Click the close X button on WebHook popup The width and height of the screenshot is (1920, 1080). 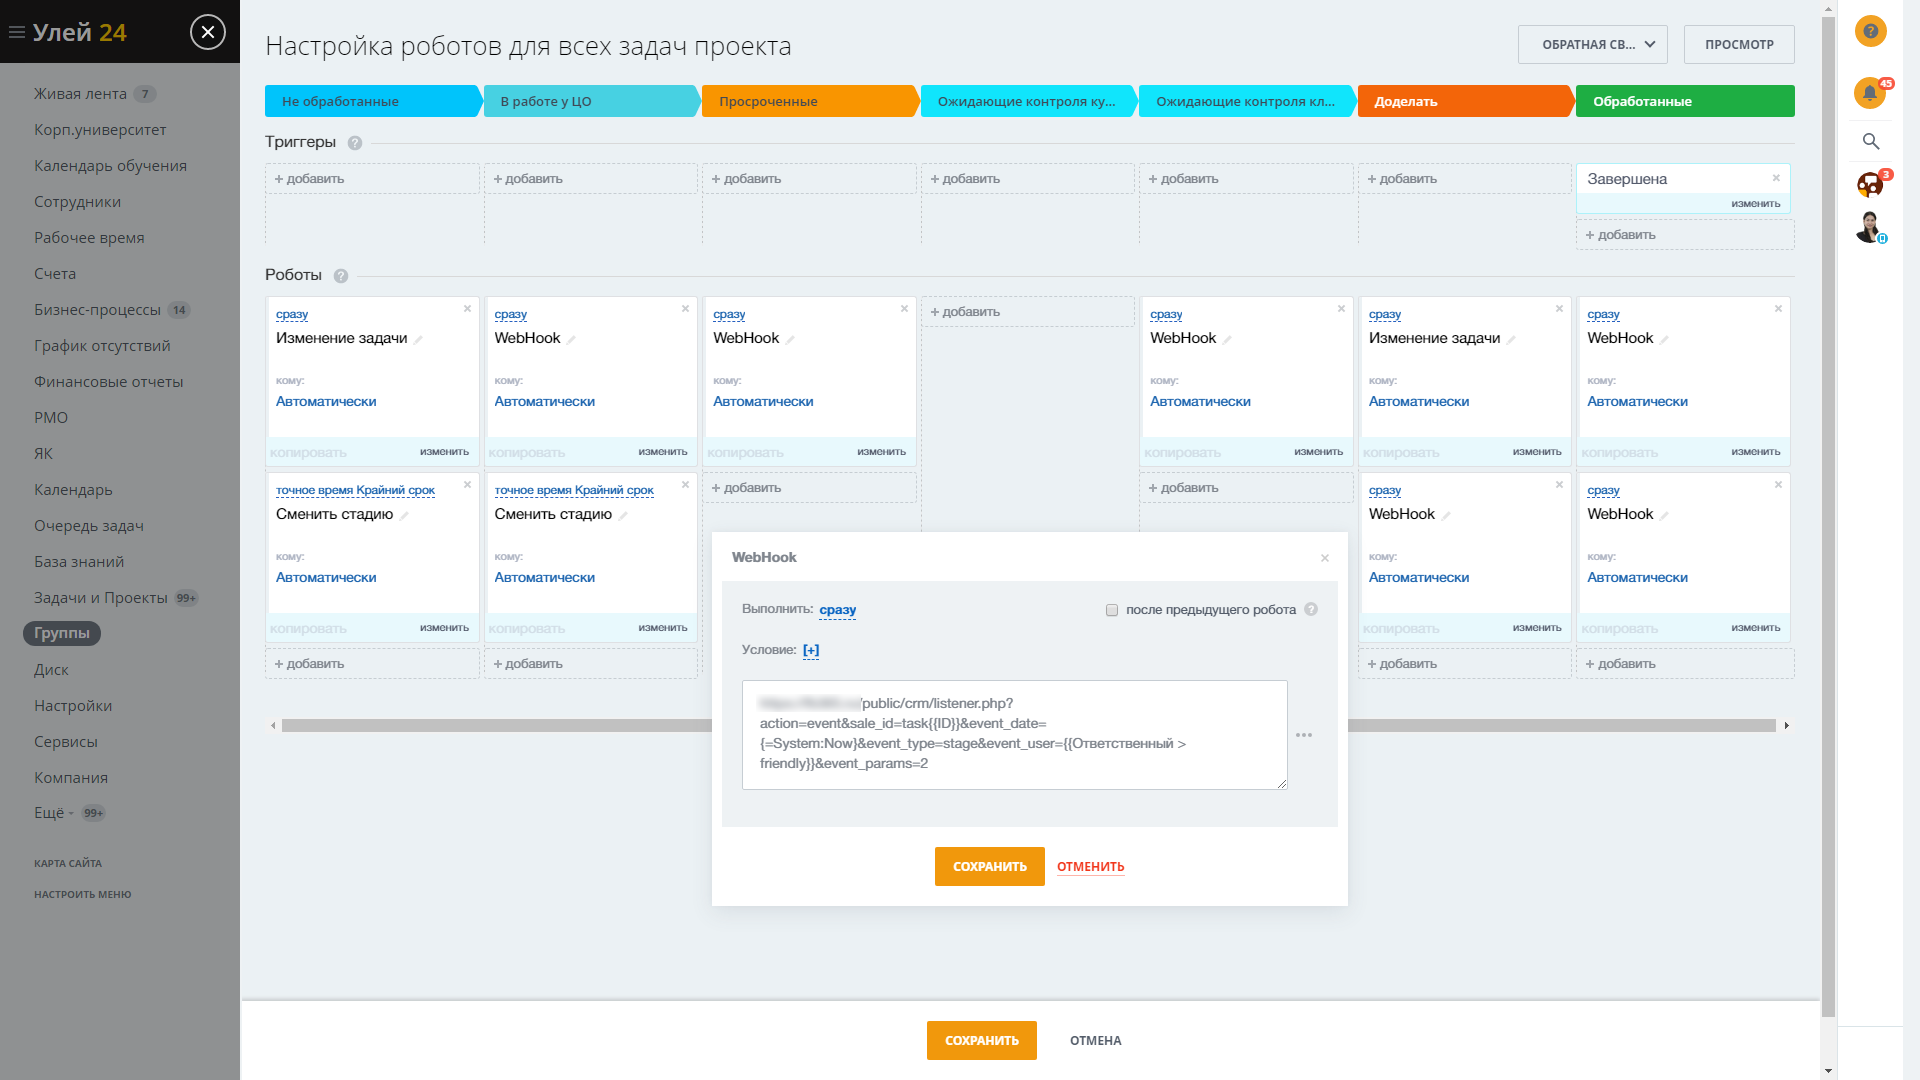point(1323,558)
